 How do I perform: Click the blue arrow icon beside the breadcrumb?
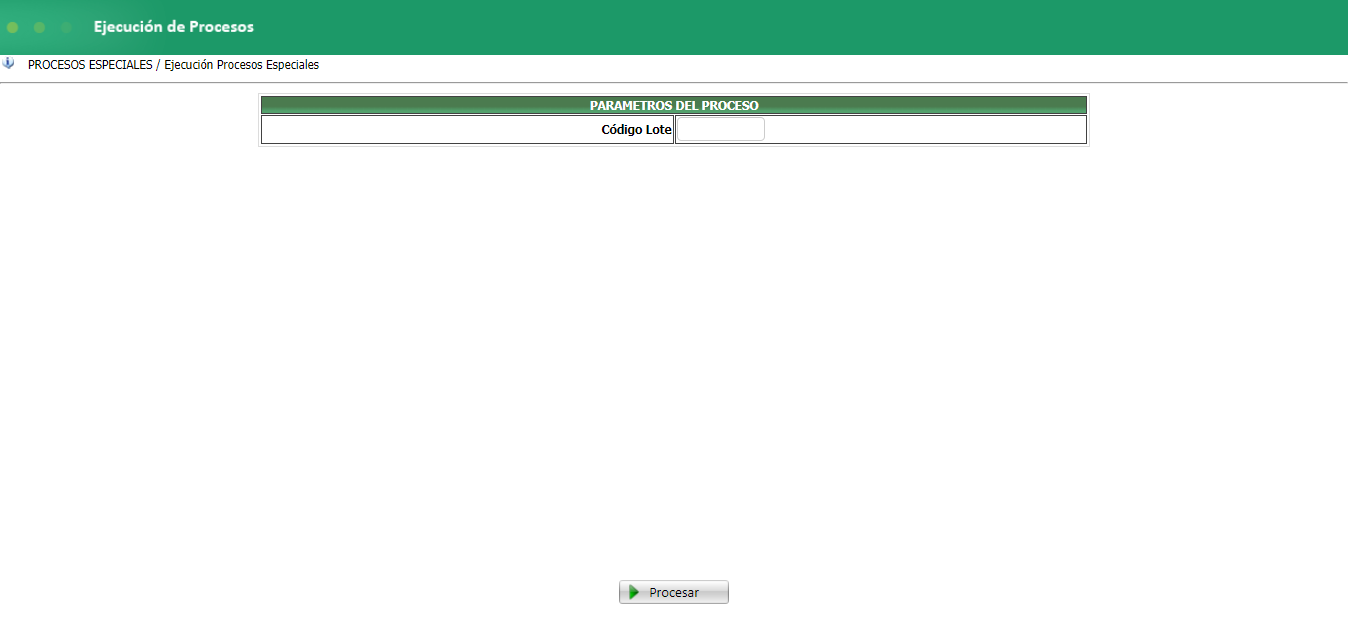point(9,63)
